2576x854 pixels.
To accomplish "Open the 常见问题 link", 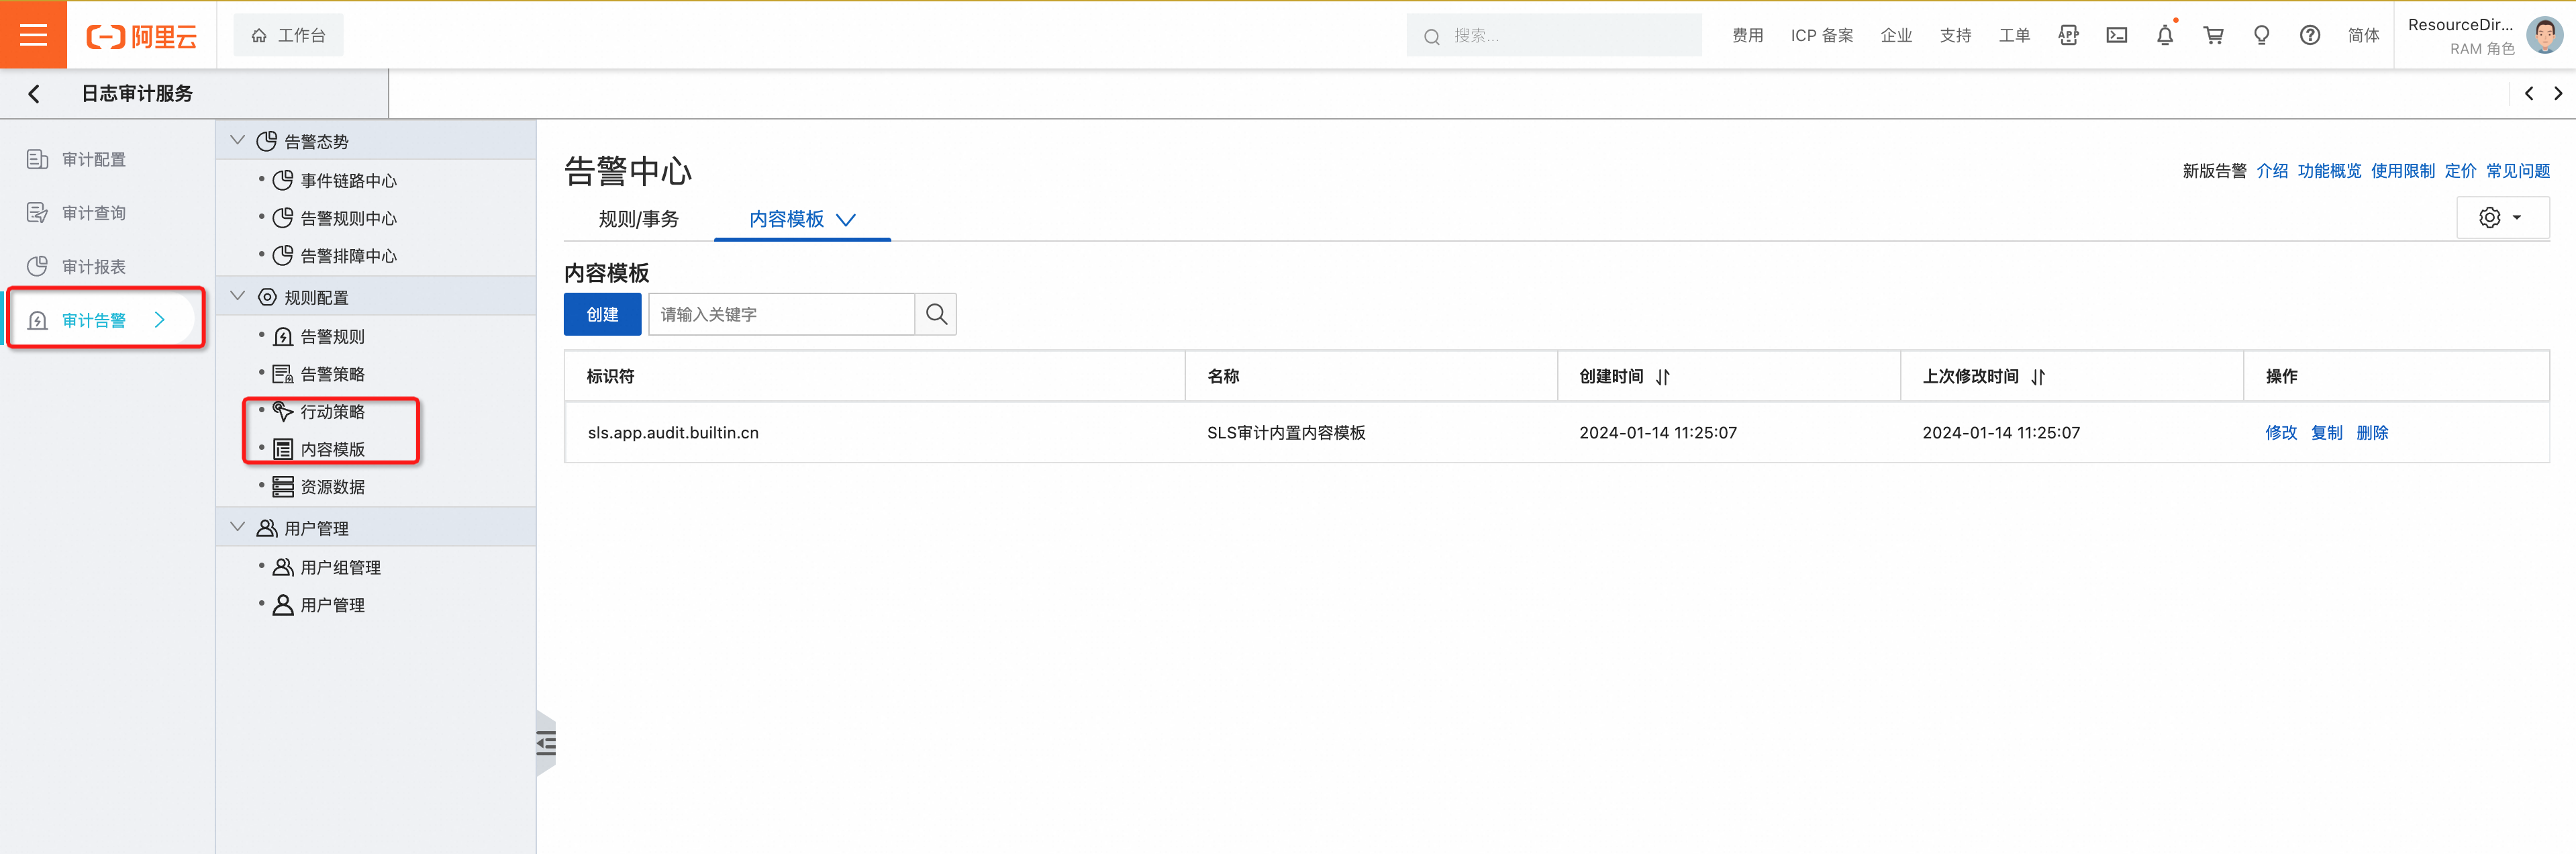I will click(2517, 171).
